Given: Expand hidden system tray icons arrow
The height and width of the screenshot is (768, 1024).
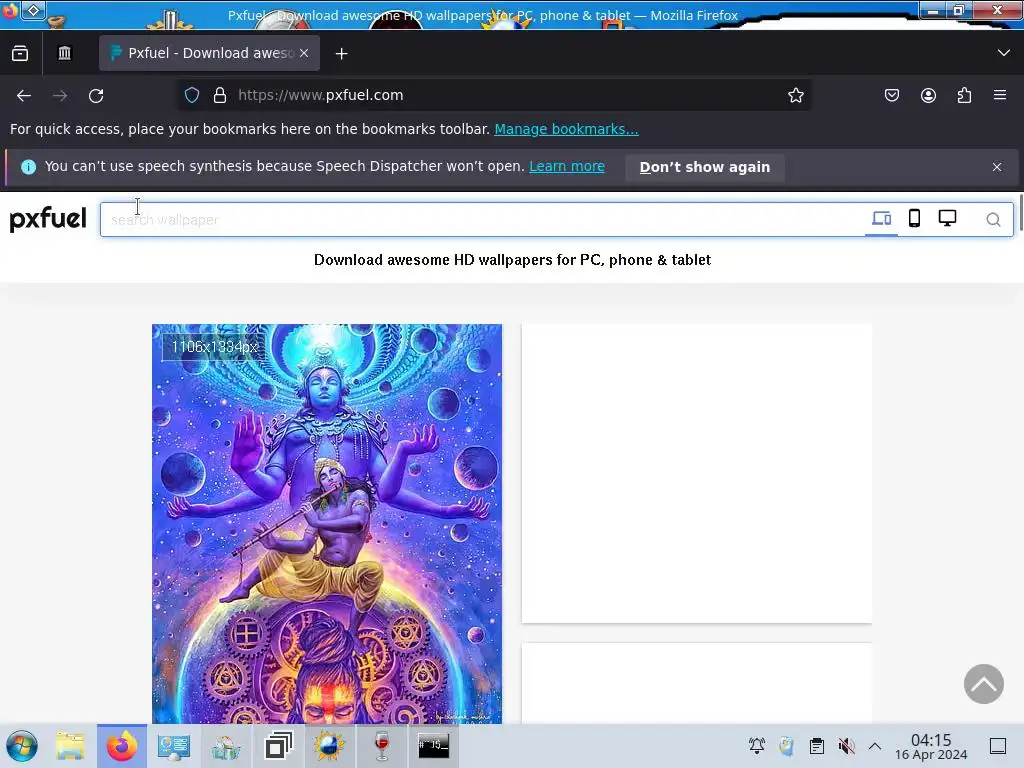Looking at the screenshot, I should coord(875,746).
